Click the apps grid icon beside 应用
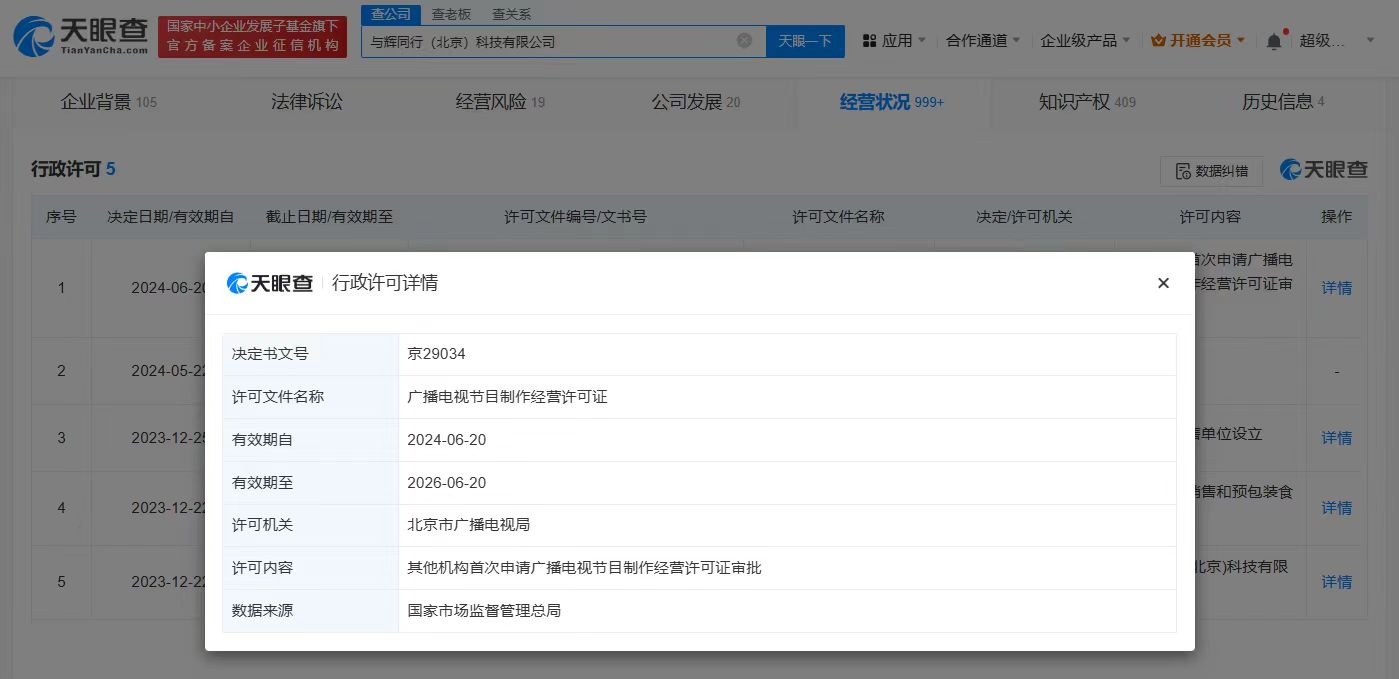This screenshot has height=679, width=1399. click(x=868, y=38)
